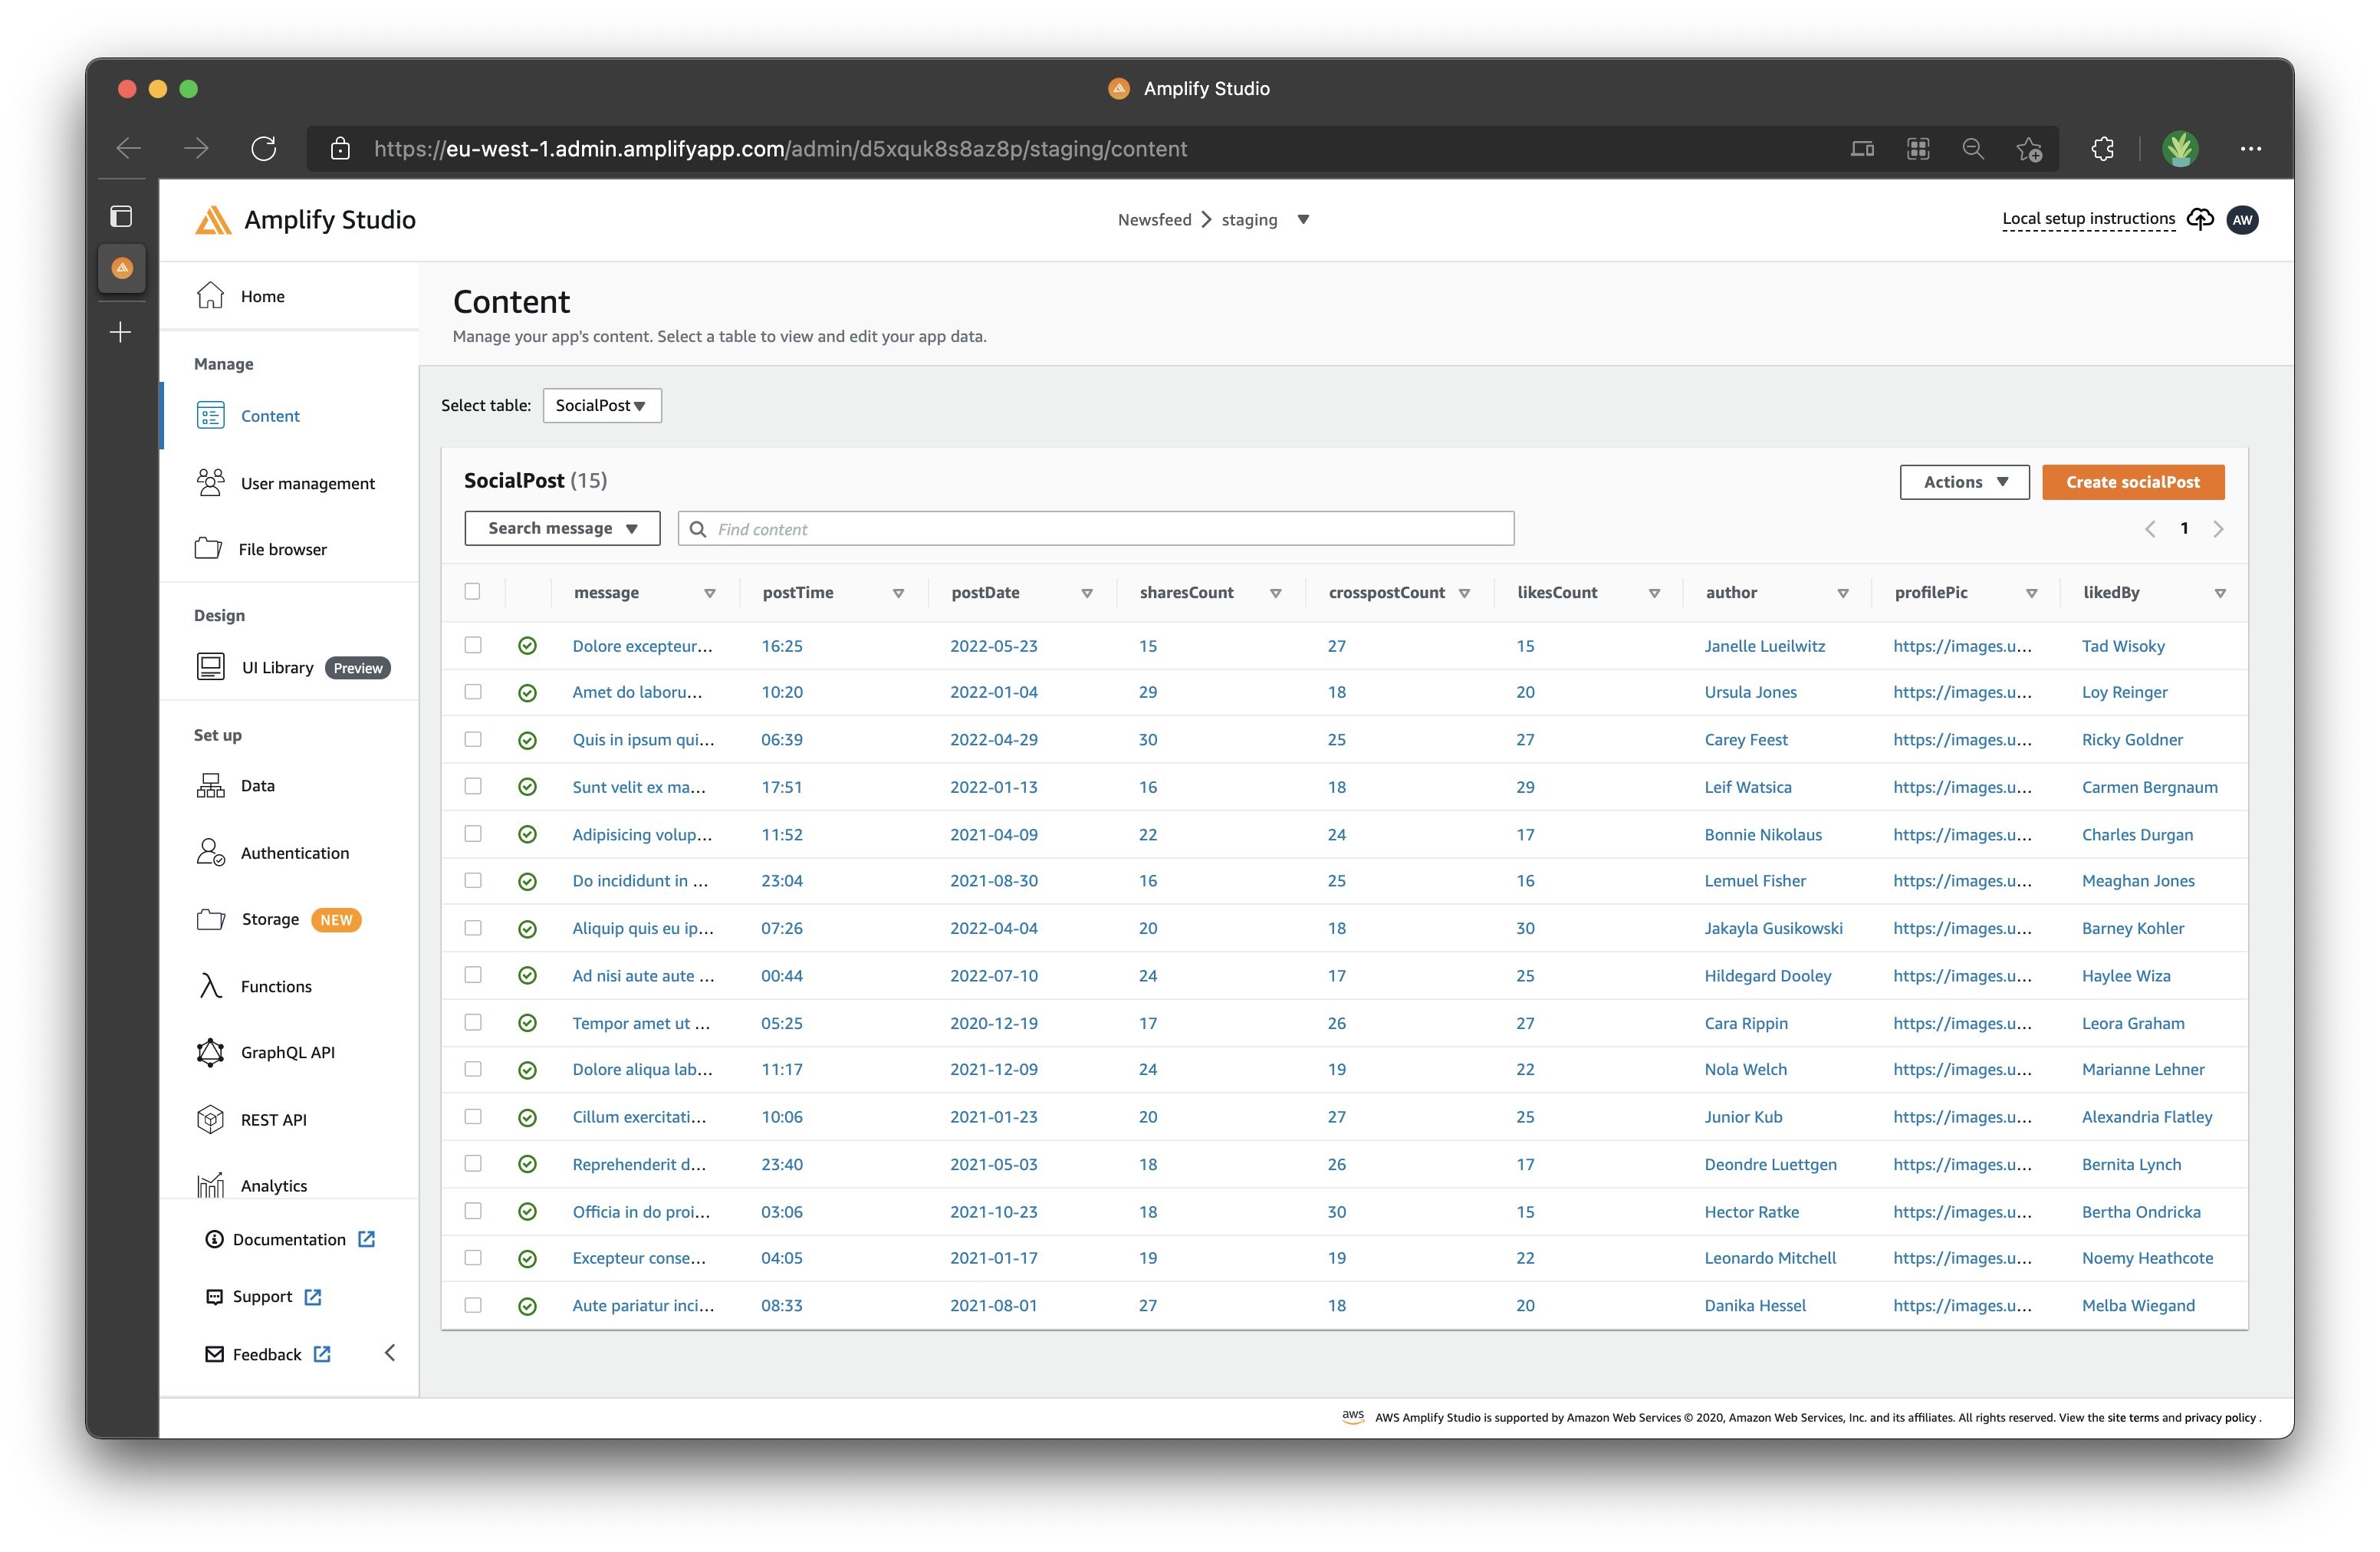Screen dimensions: 2380x1552
Task: Click the Create socialPost button
Action: [x=2133, y=482]
